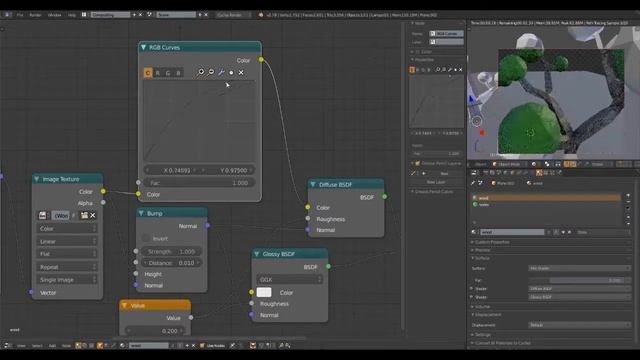
Task: Click Glossy BSDF output socket
Action: (328, 266)
